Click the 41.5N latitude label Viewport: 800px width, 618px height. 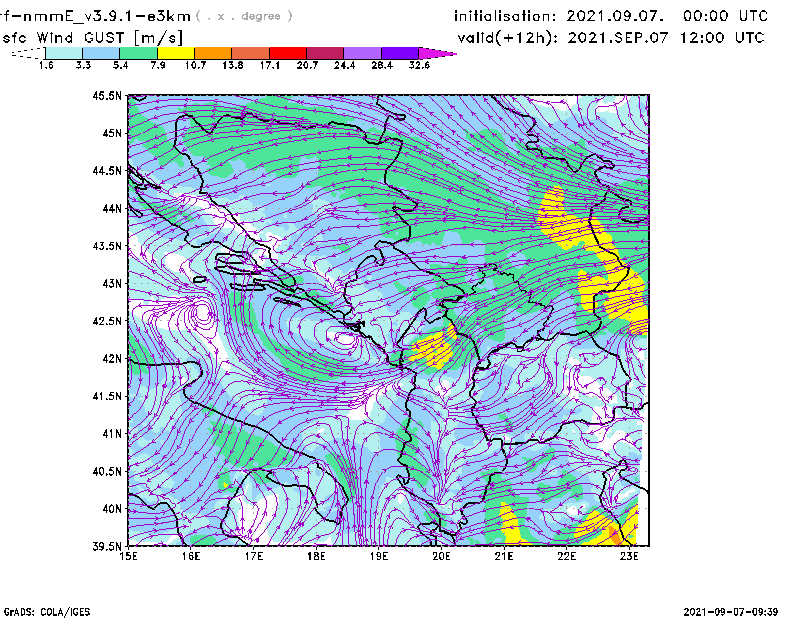[x=107, y=396]
